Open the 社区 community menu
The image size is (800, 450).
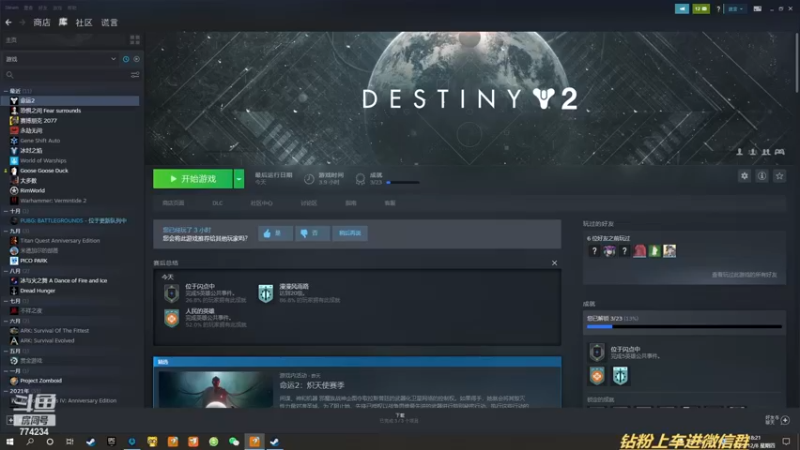tap(84, 22)
